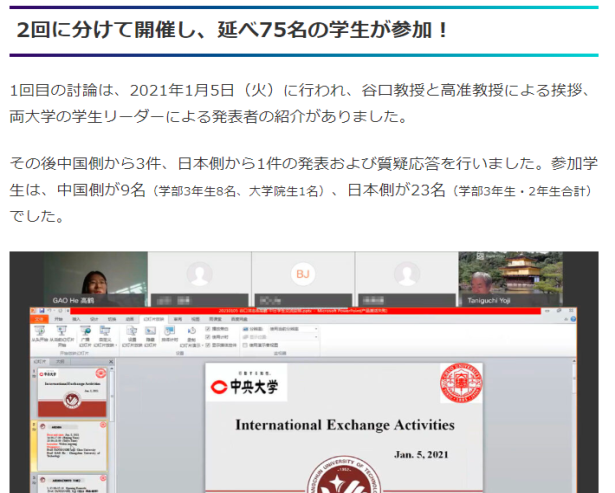Toggle the Play Narrations checkbox
The height and width of the screenshot is (493, 615).
(207, 328)
